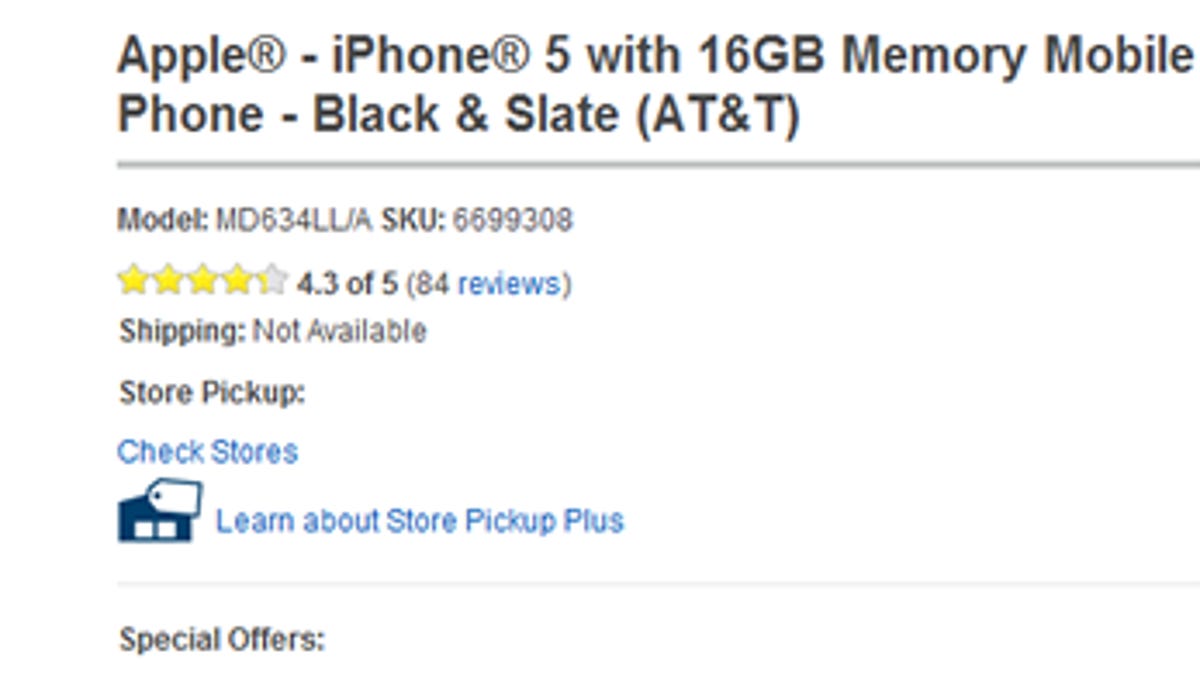Open Learn about Store Pickup Plus link
Viewport: 1200px width, 675px height.
420,521
